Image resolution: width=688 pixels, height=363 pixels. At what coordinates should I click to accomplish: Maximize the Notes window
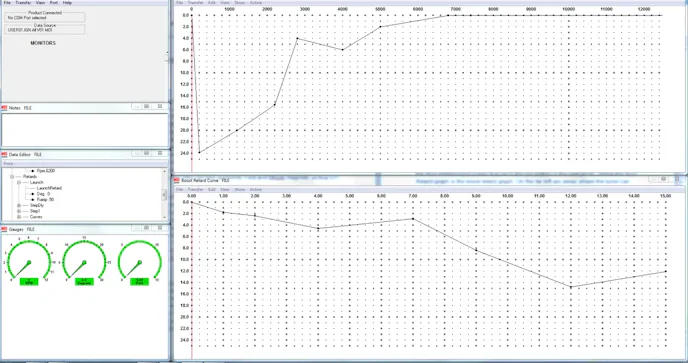147,107
